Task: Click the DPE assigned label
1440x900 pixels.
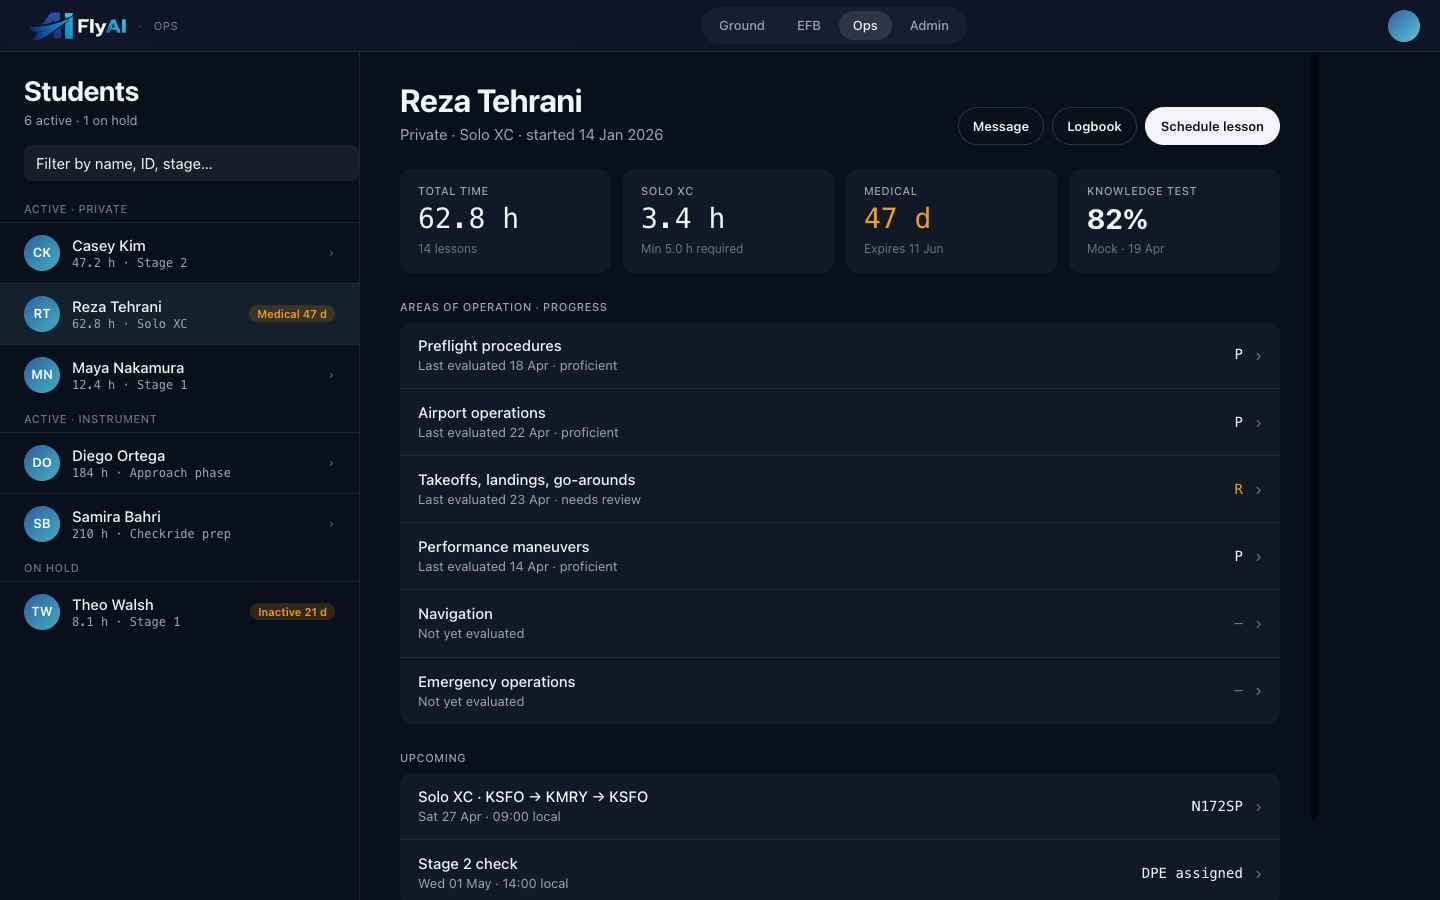Action: click(x=1192, y=873)
